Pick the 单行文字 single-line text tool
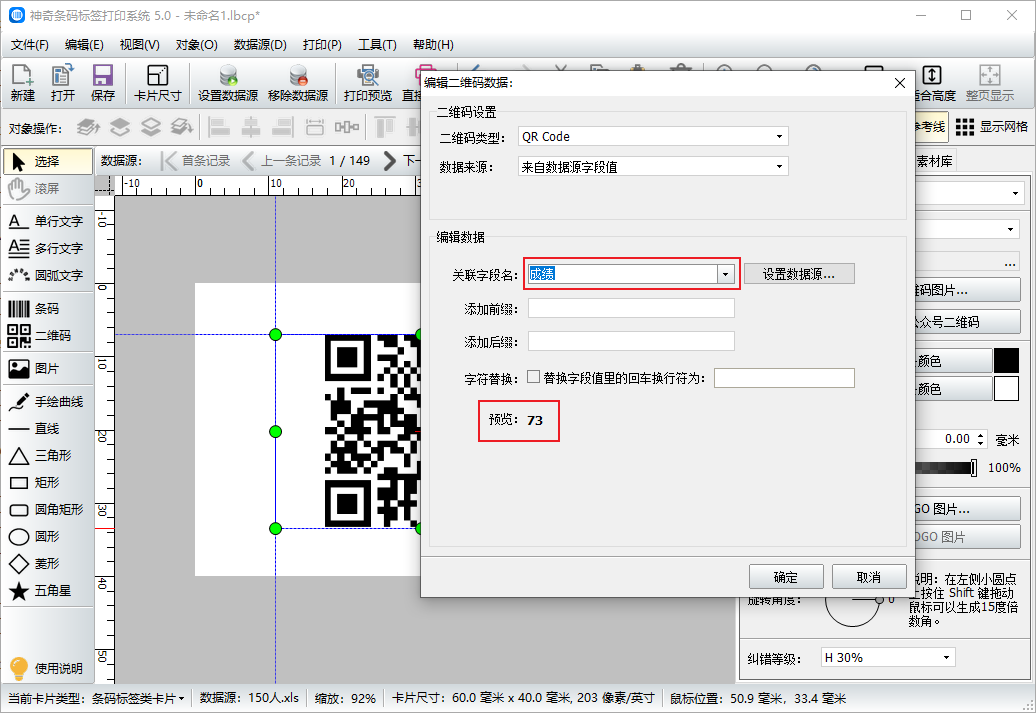Screen dimensions: 1036x713 [48, 221]
